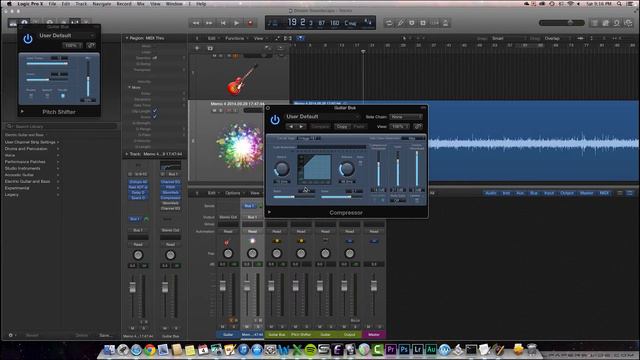Open the File menu
Viewport: 640px width, 360px height.
pos(53,4)
